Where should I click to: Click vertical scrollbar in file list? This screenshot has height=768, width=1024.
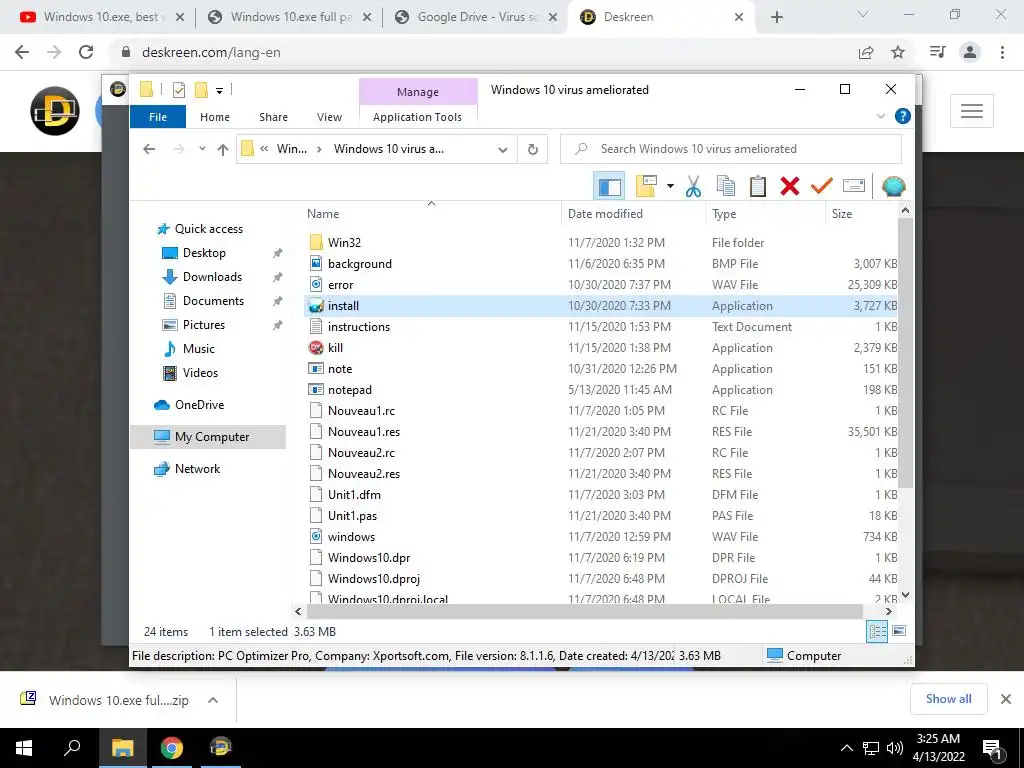coord(905,353)
